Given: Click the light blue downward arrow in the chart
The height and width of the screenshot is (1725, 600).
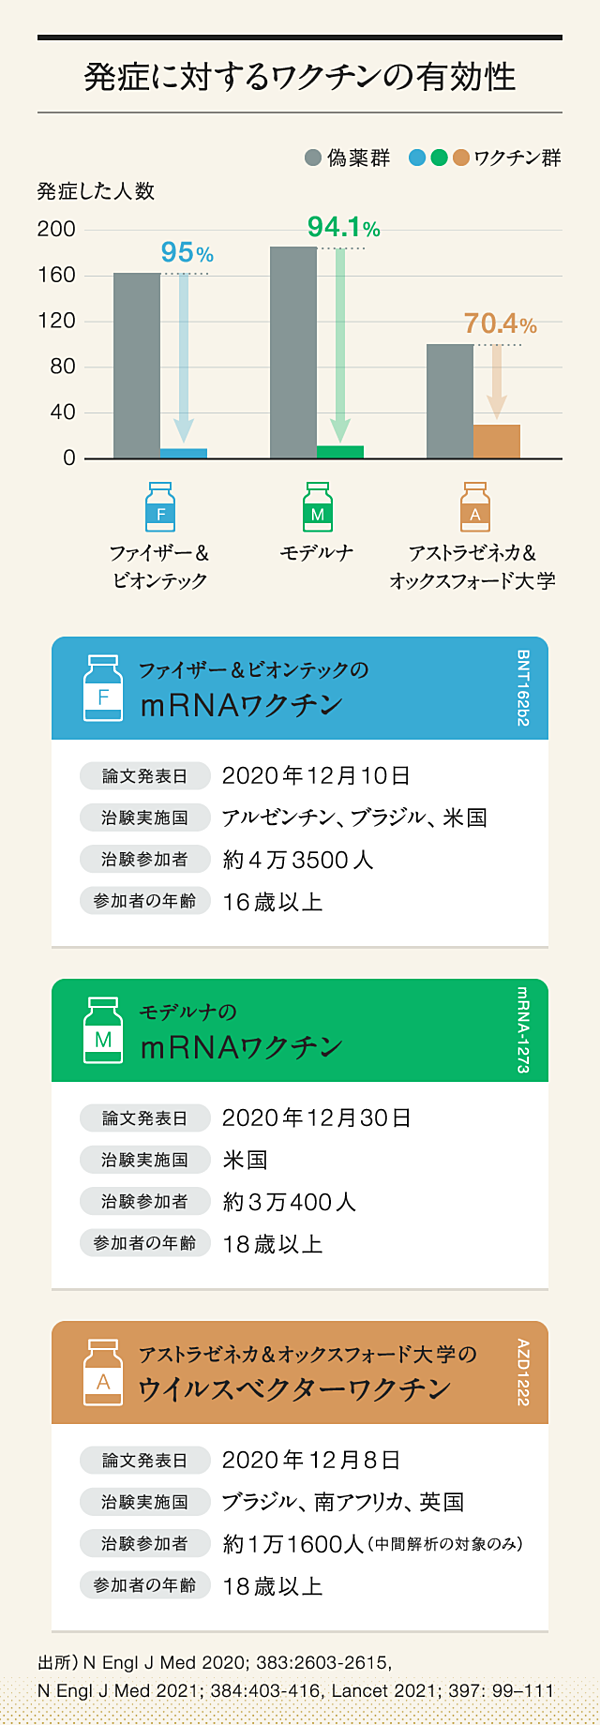Looking at the screenshot, I should 184,357.
